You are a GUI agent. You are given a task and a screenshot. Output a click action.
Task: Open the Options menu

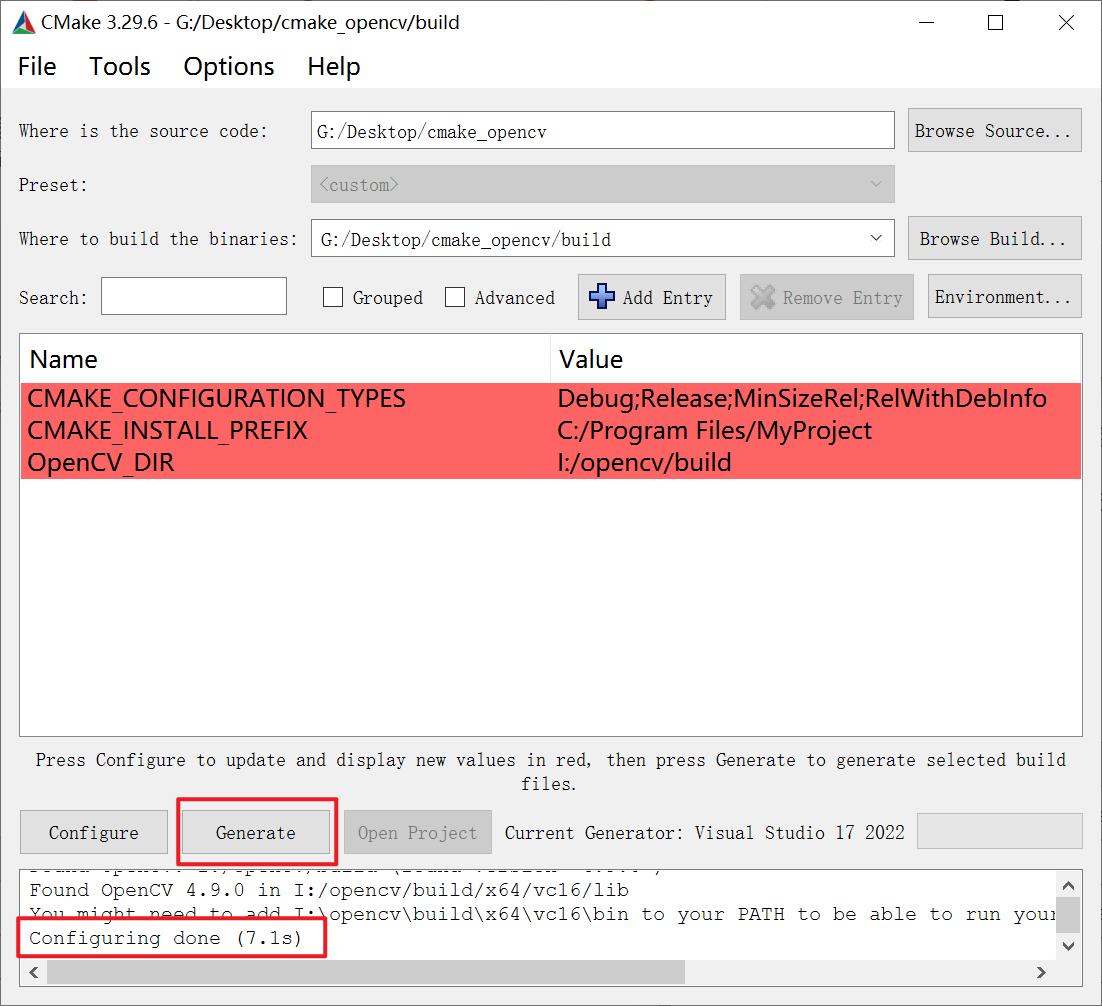click(x=228, y=67)
